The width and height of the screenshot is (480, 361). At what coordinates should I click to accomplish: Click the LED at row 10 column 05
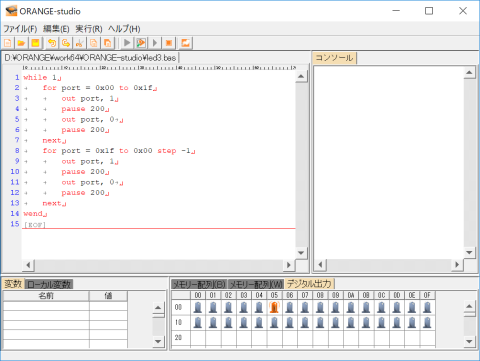[274, 322]
